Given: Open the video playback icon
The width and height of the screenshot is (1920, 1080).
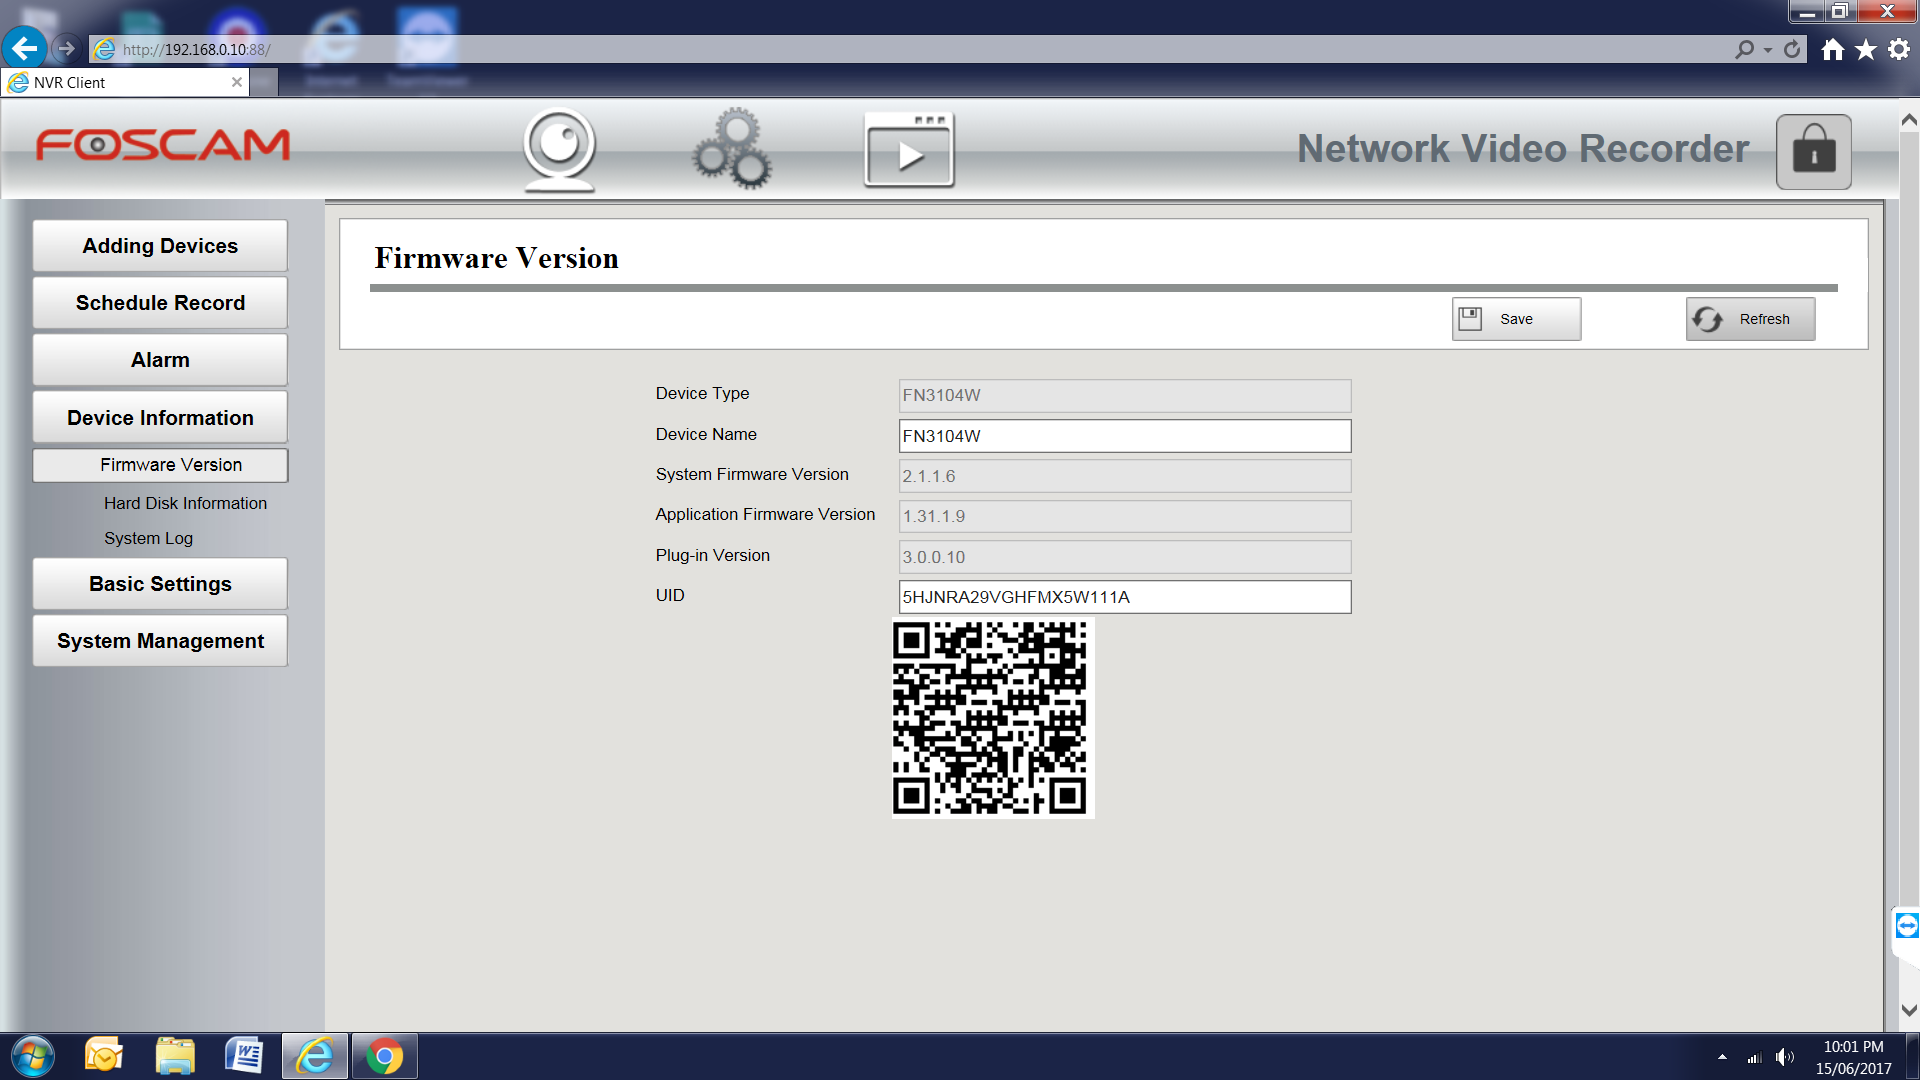Looking at the screenshot, I should click(x=908, y=150).
